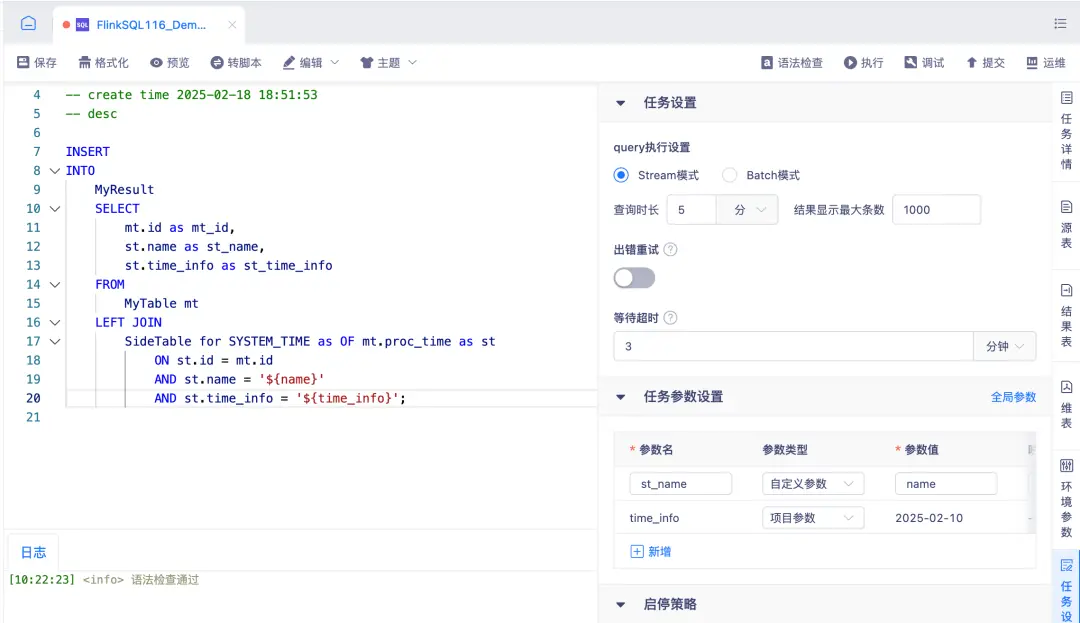1080x623 pixels.
Task: Open the 主题 theme dropdown
Action: tap(388, 63)
